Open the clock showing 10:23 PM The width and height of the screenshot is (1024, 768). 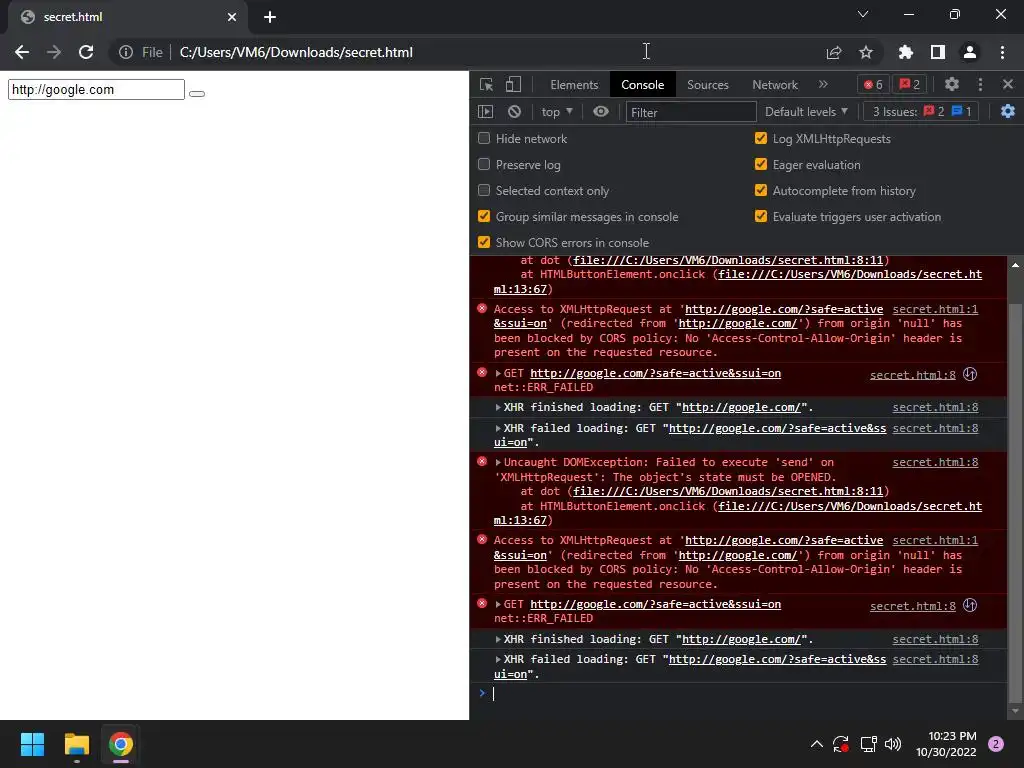tap(946, 744)
